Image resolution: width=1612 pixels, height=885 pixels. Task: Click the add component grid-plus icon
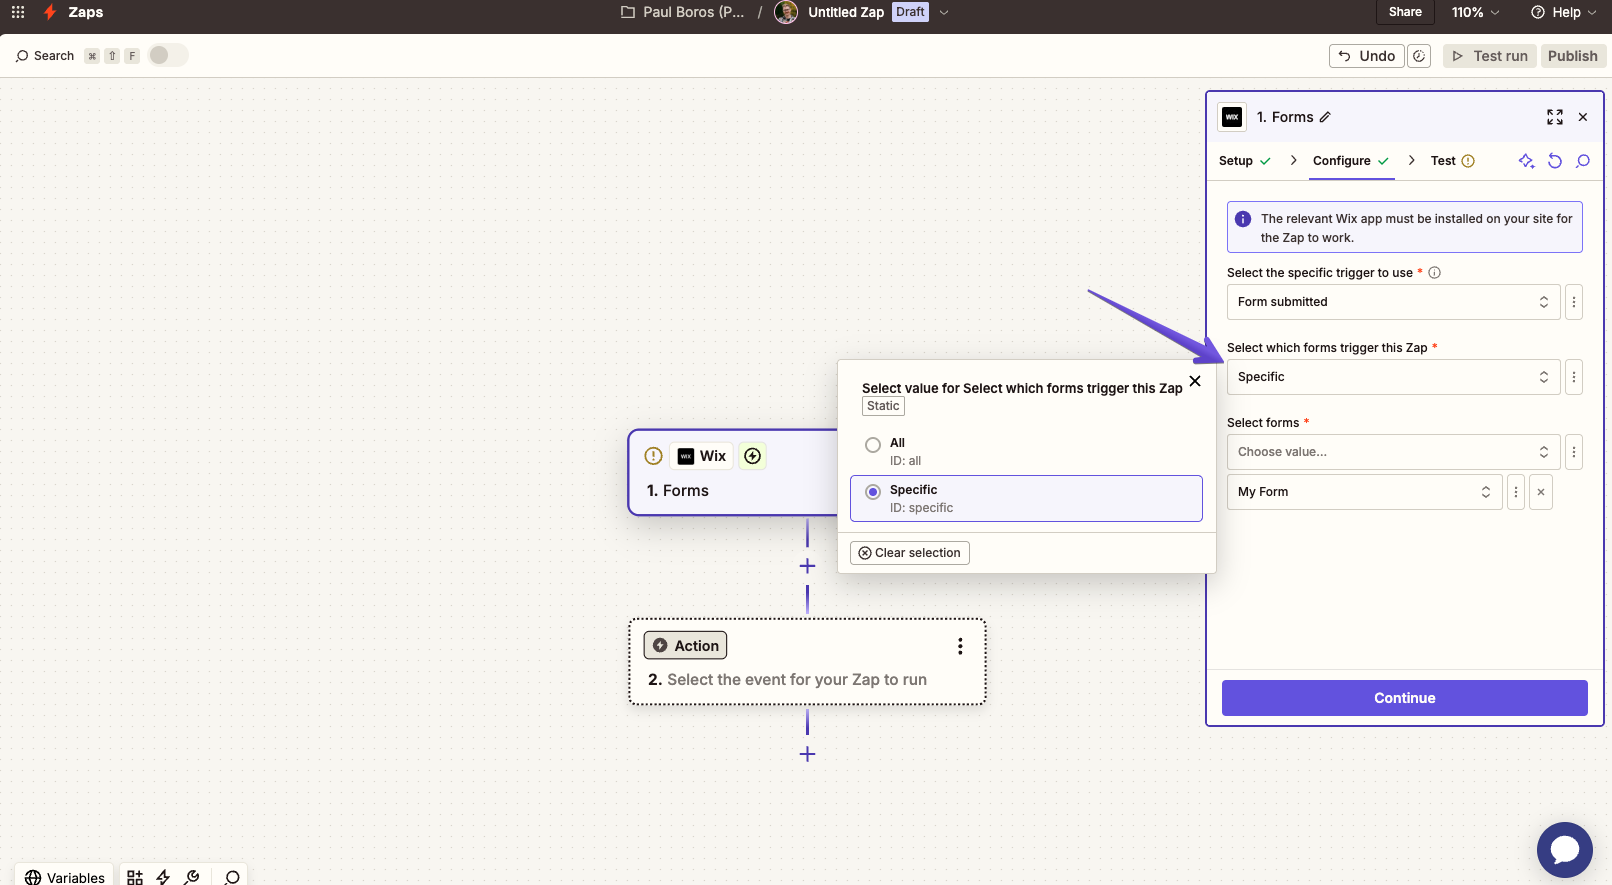tap(135, 877)
